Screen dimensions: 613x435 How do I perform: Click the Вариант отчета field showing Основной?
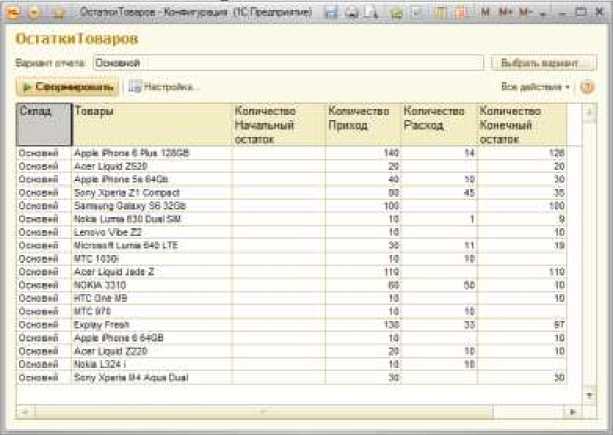coord(288,63)
